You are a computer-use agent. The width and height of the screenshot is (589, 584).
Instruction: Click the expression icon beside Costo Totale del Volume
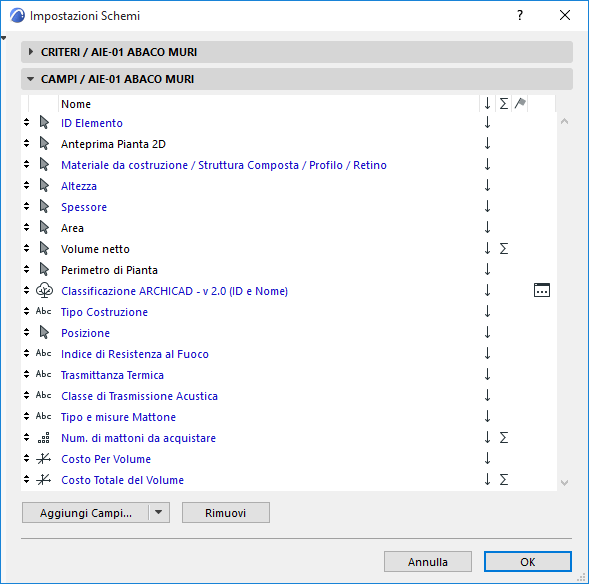click(x=44, y=480)
